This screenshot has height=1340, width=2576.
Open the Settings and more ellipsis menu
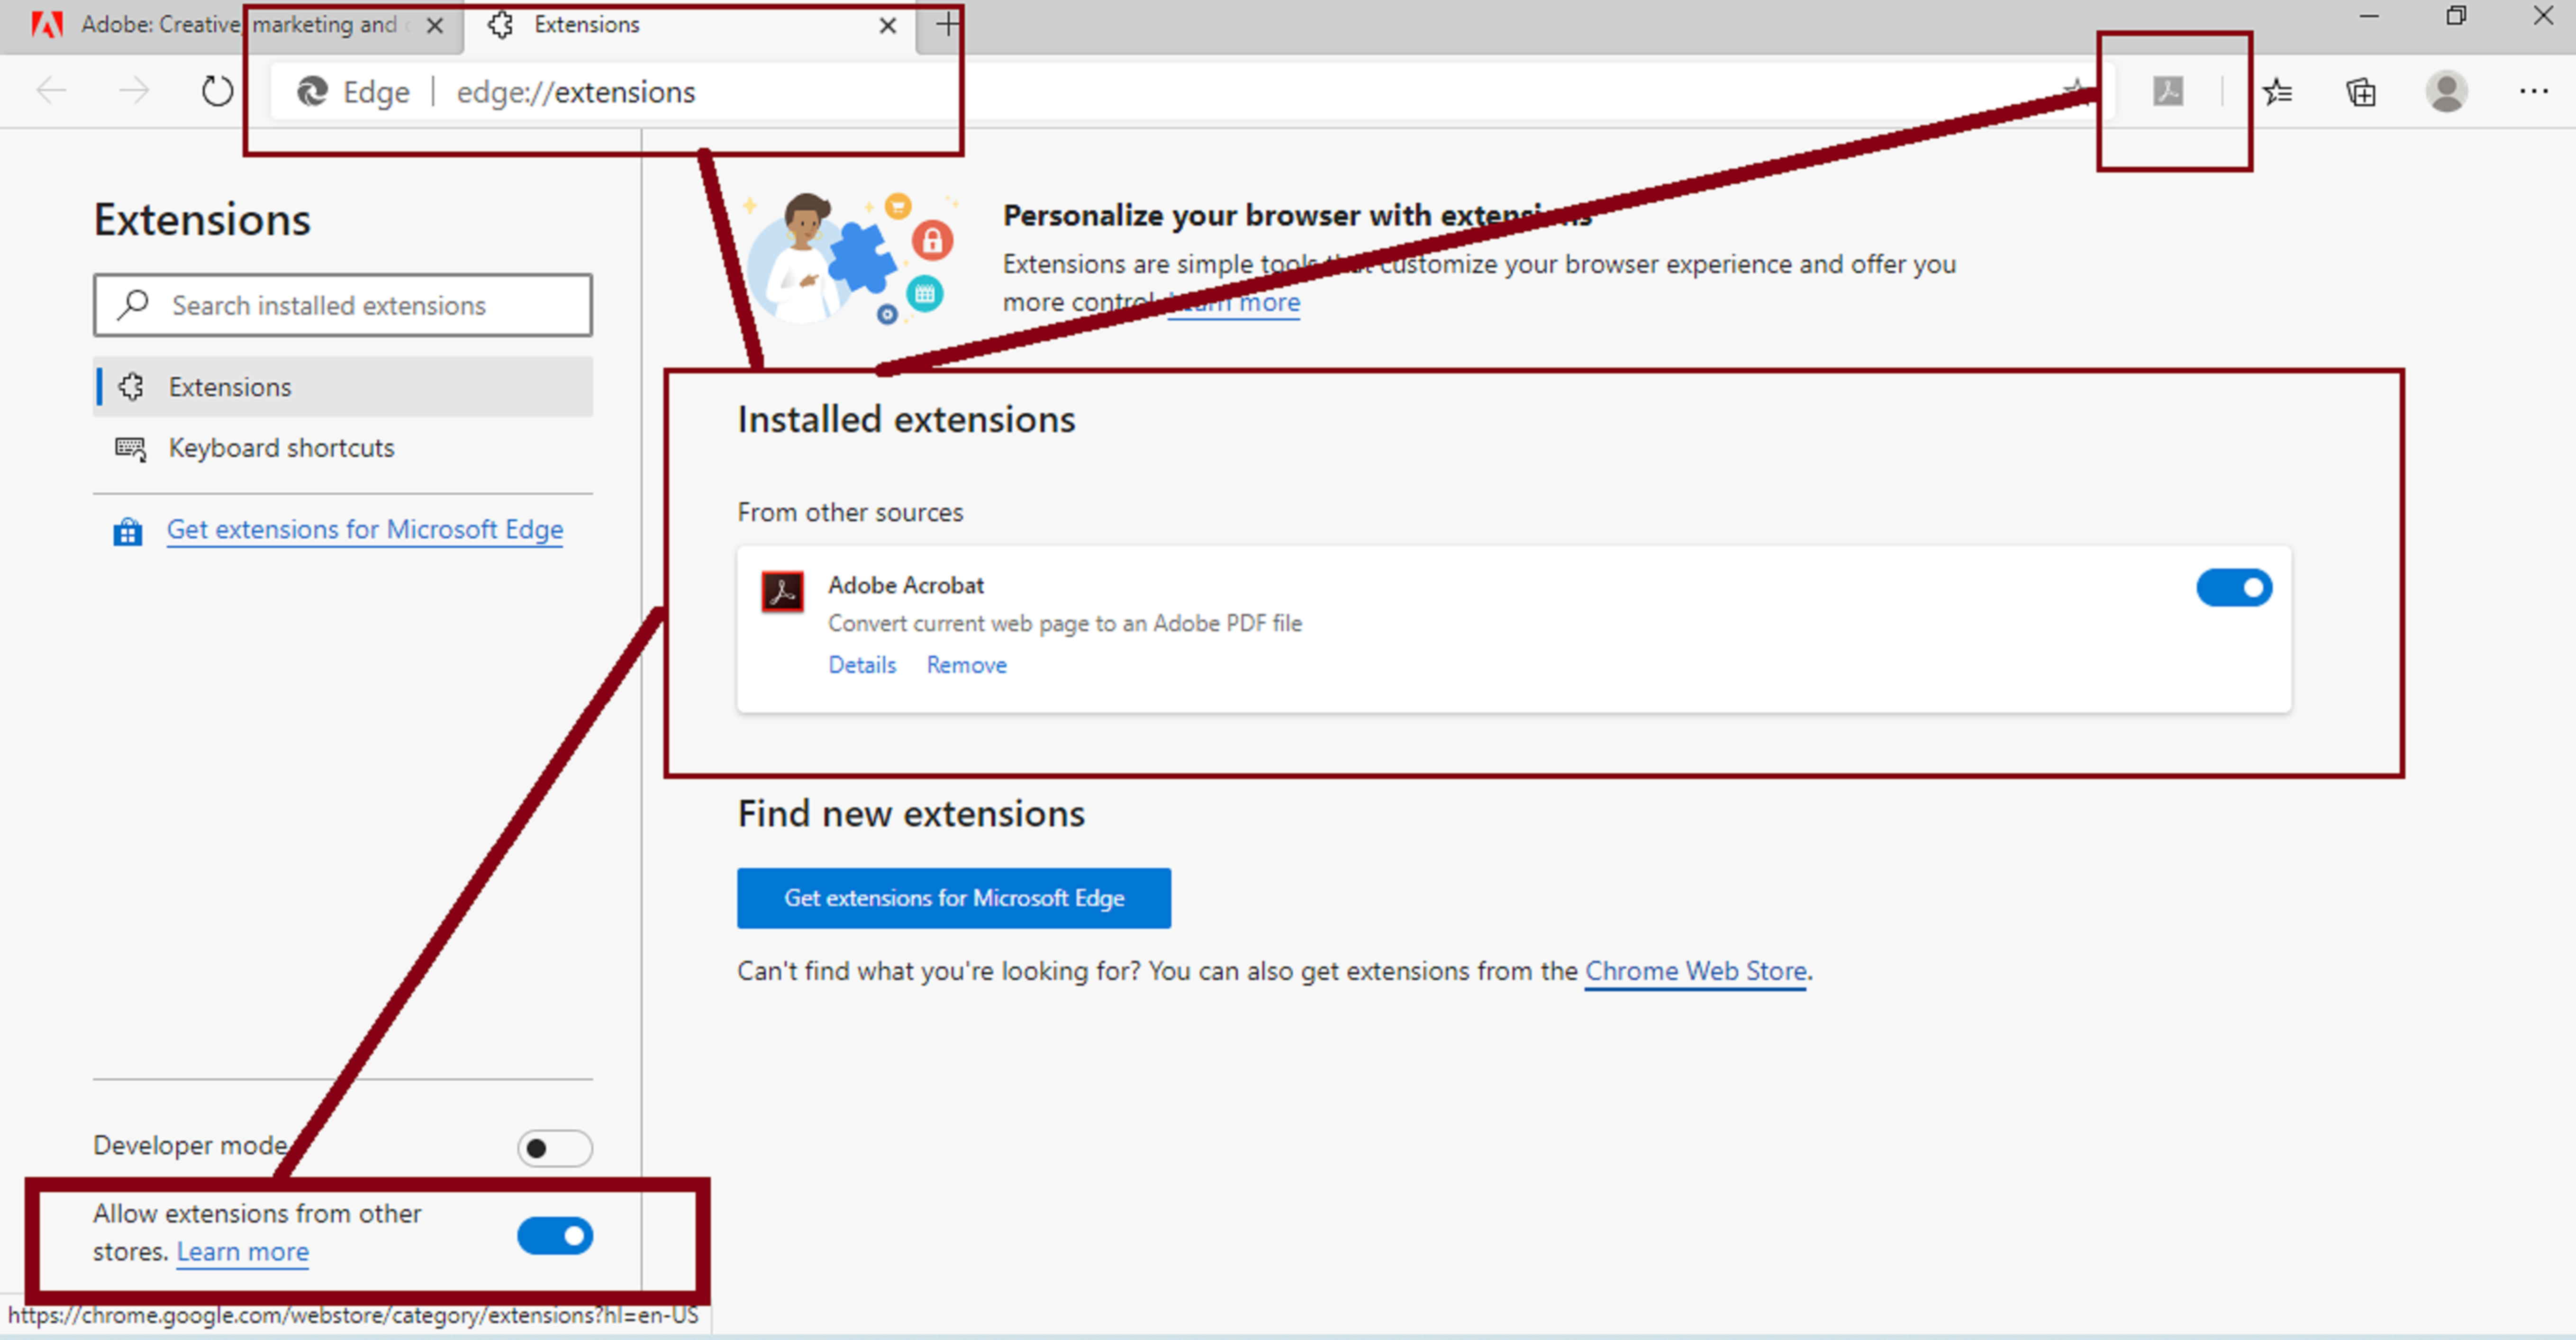point(2533,92)
